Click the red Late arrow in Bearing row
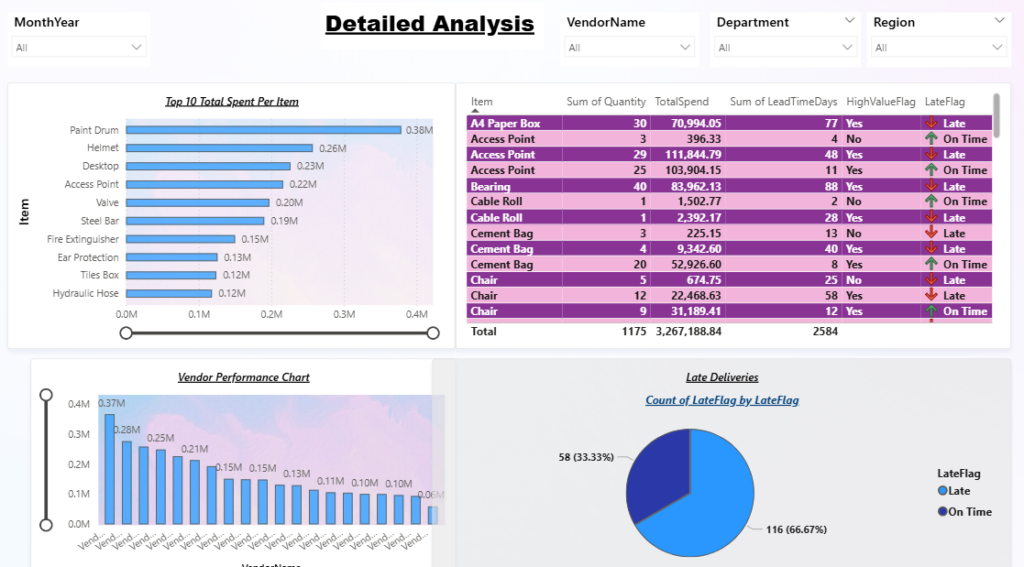1024x567 pixels. pyautogui.click(x=931, y=186)
